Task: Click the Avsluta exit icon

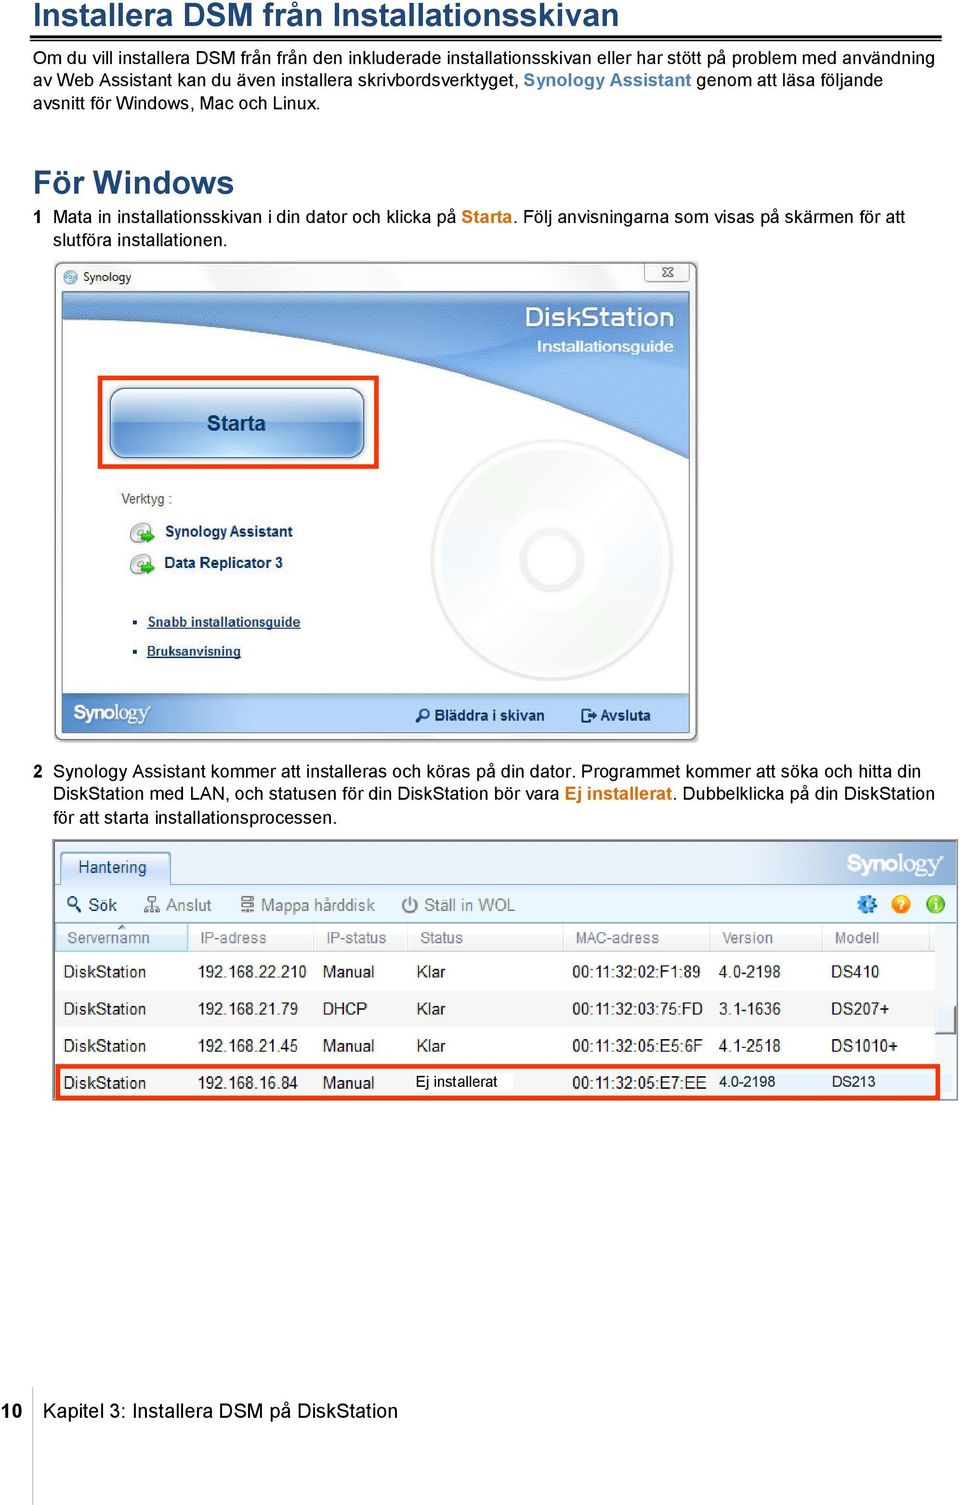Action: tap(589, 716)
